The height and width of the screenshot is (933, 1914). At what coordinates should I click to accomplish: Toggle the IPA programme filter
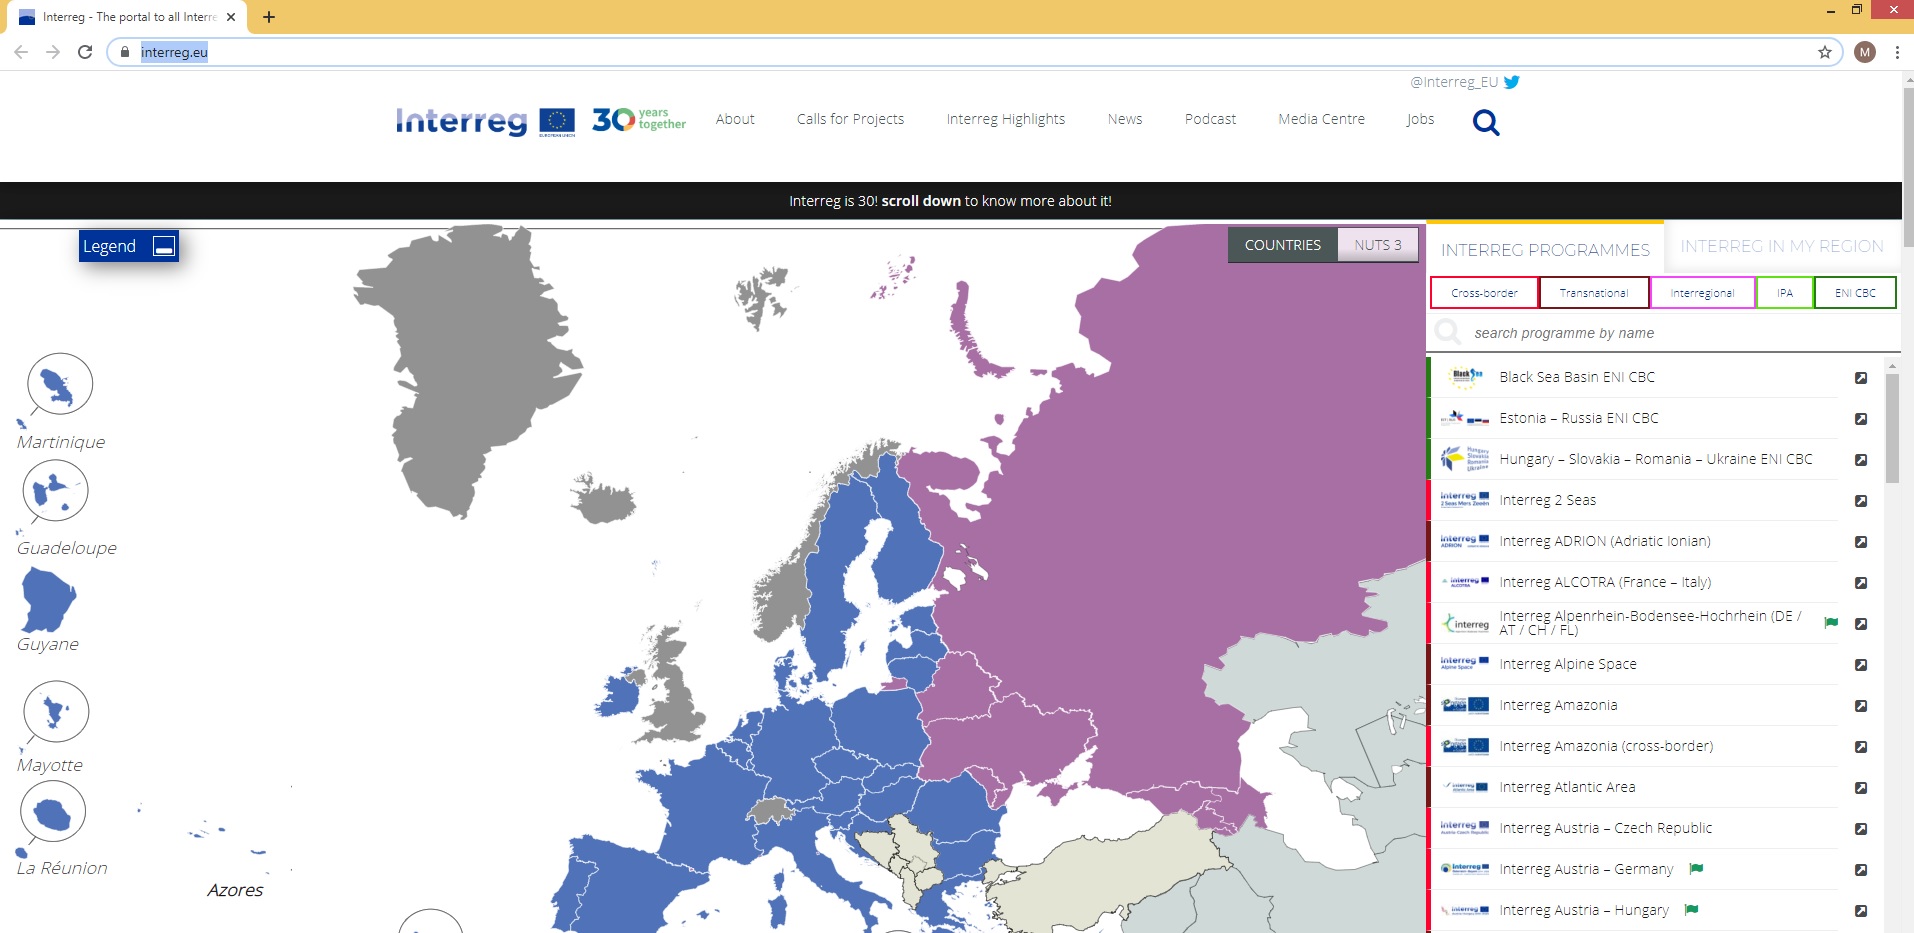(1785, 293)
